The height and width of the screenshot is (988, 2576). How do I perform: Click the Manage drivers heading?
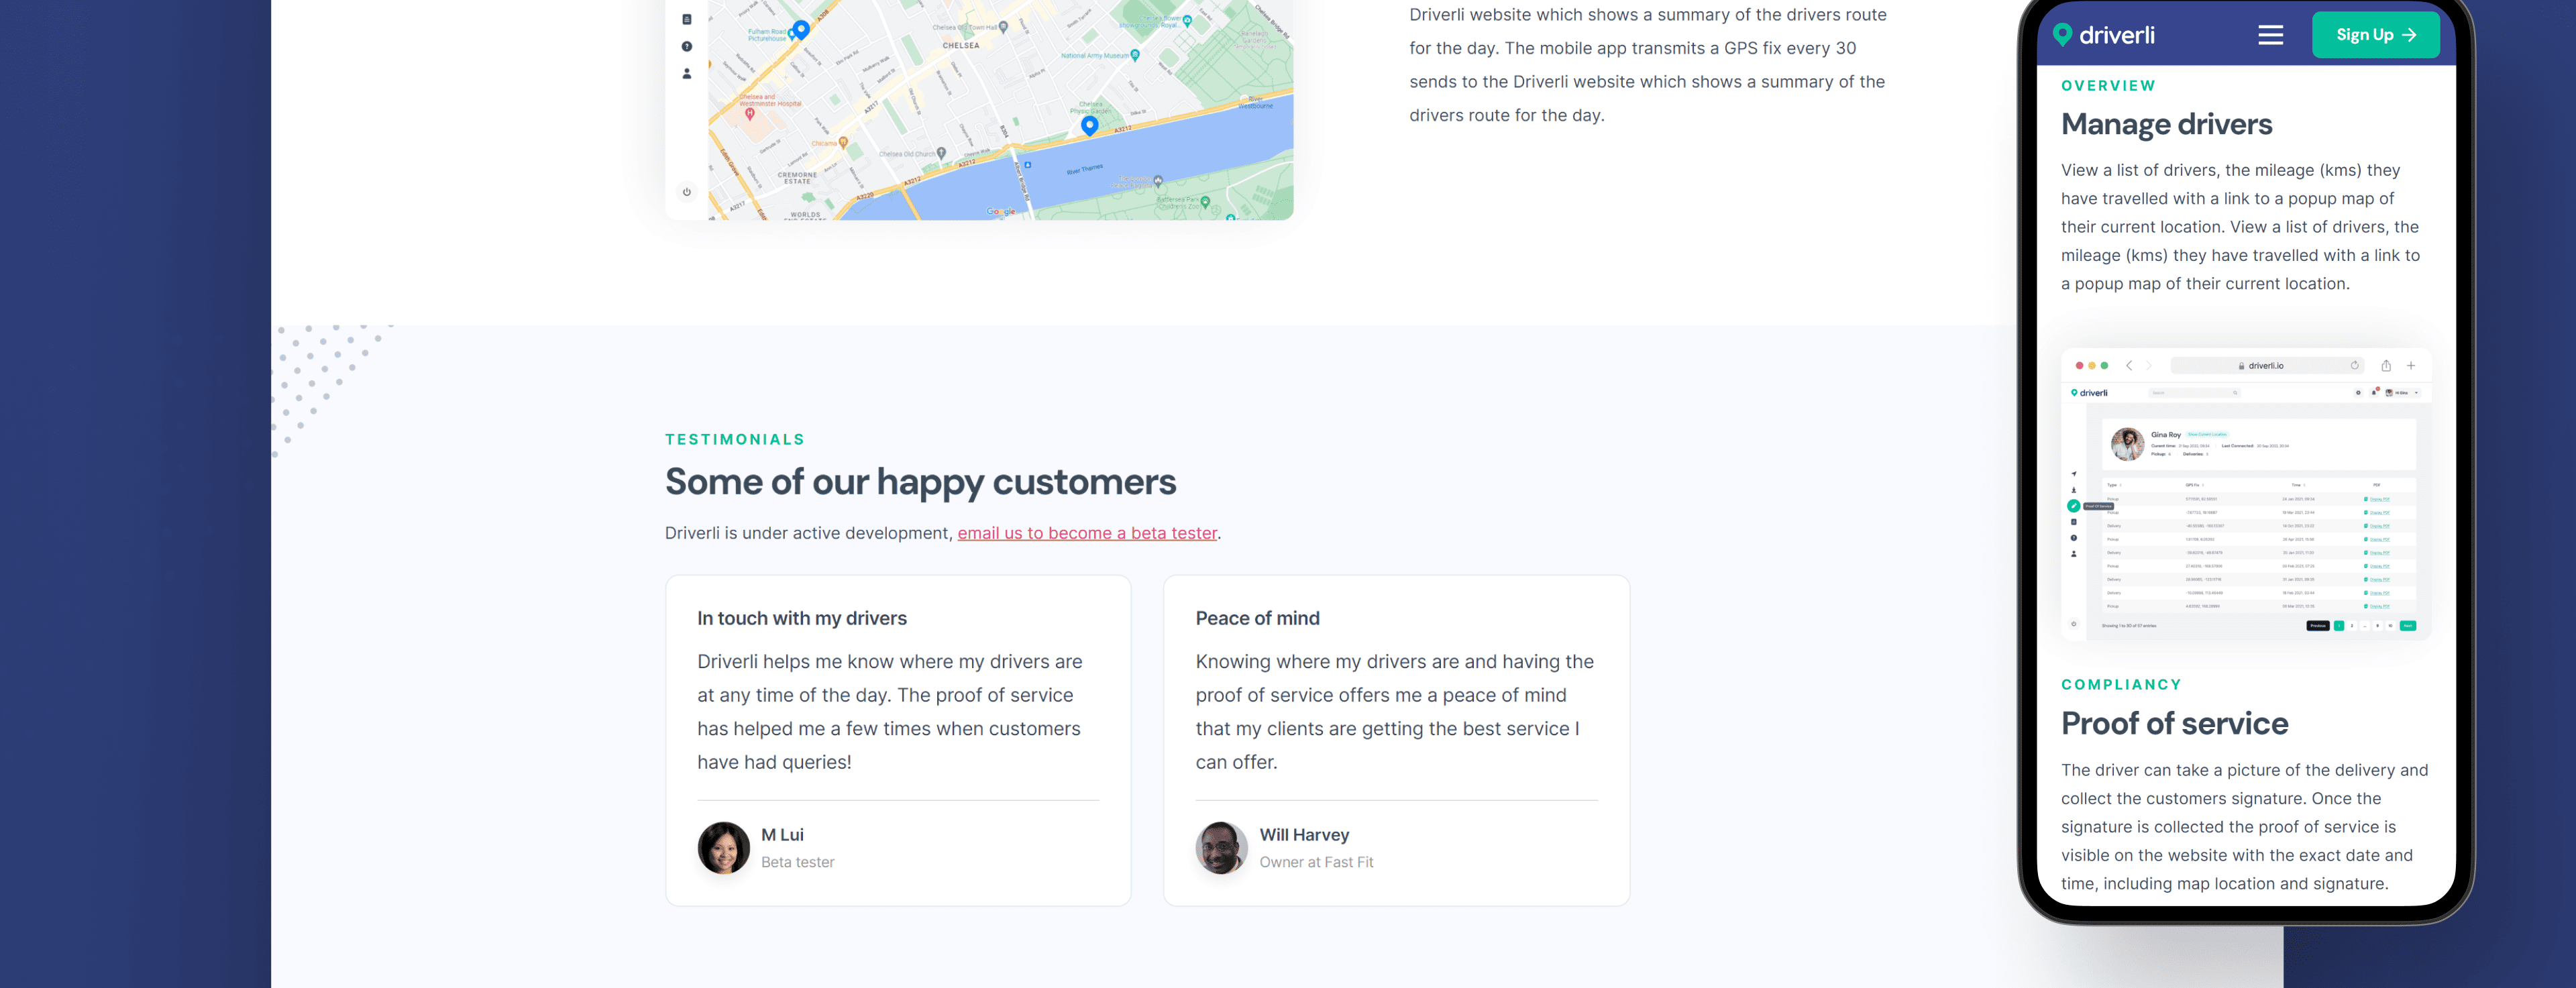pos(2166,124)
